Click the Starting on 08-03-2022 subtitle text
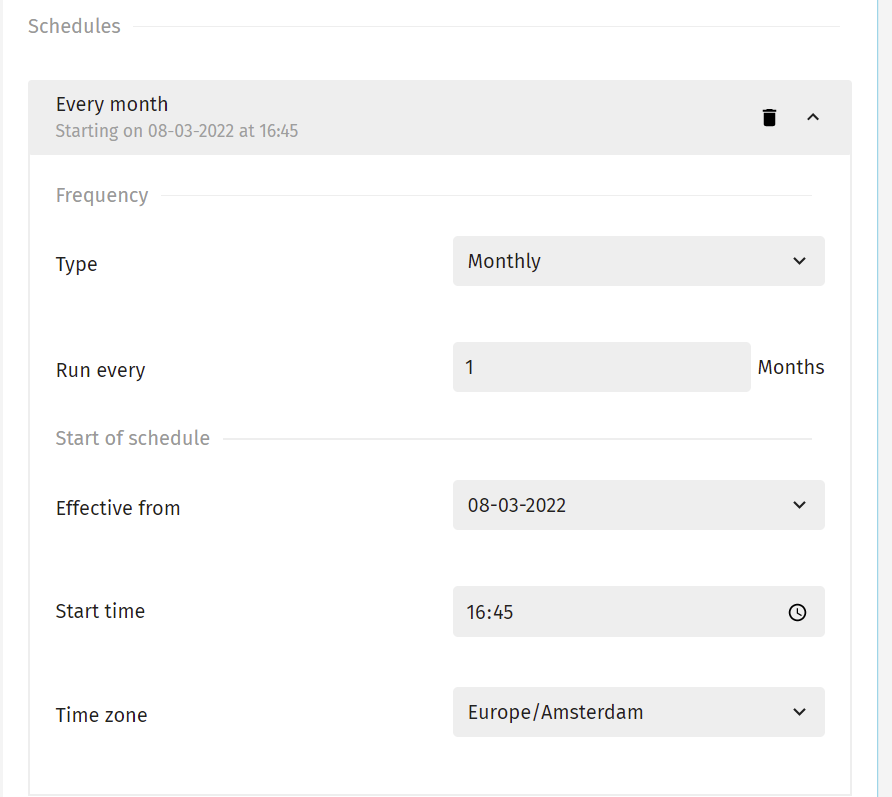 point(177,131)
